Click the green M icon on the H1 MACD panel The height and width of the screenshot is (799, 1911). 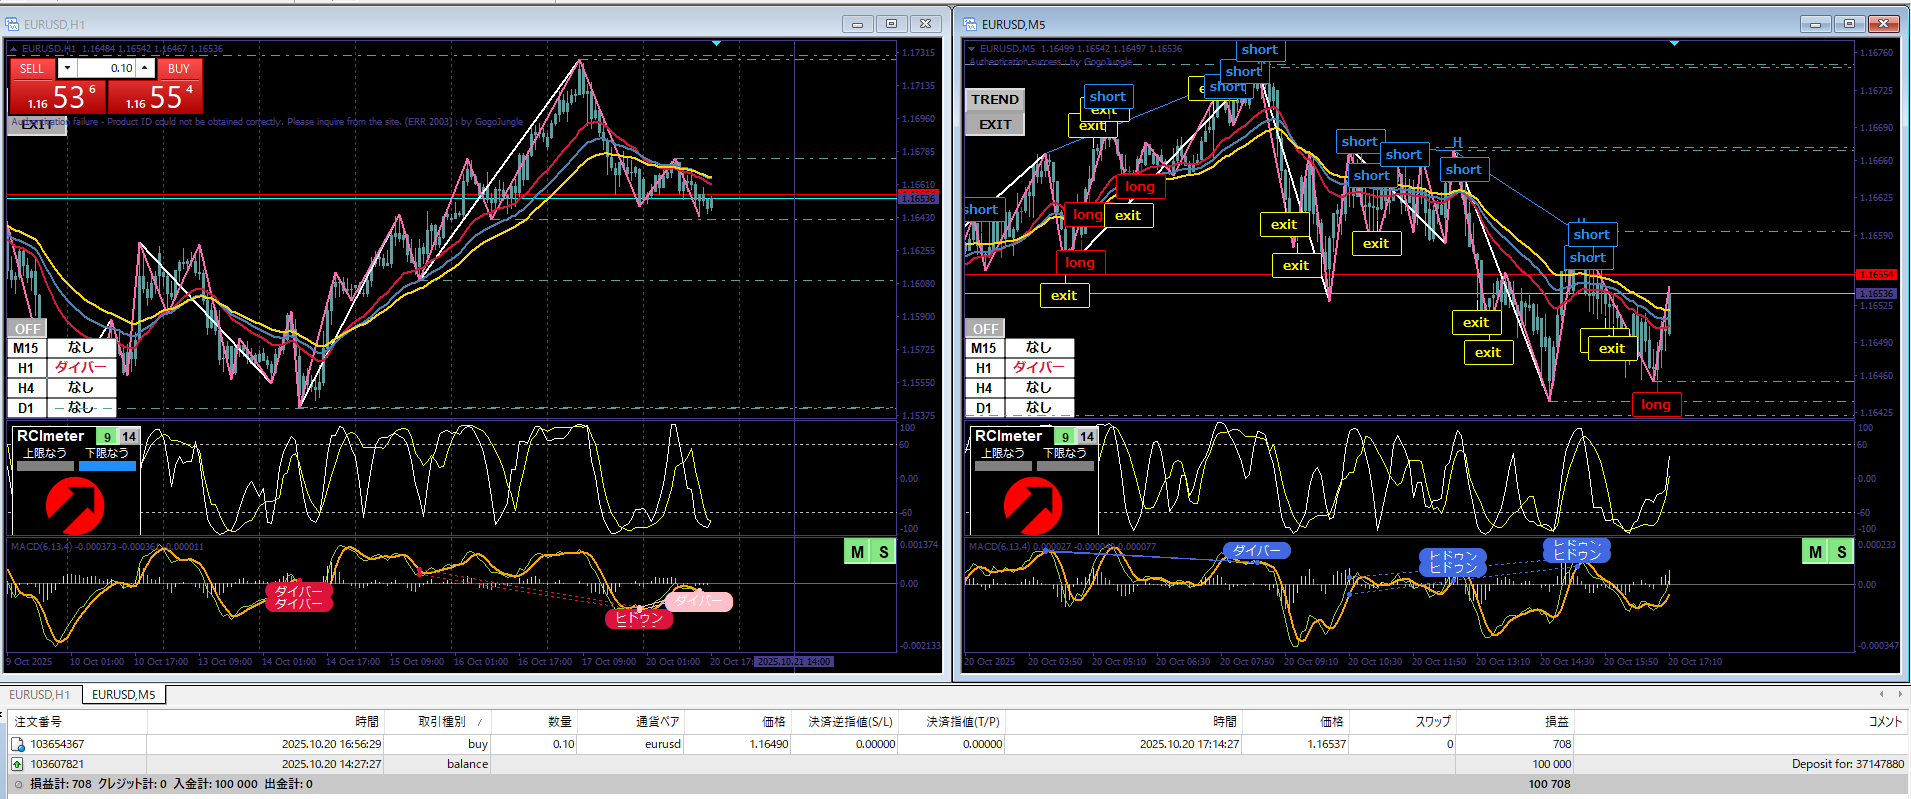tap(857, 552)
